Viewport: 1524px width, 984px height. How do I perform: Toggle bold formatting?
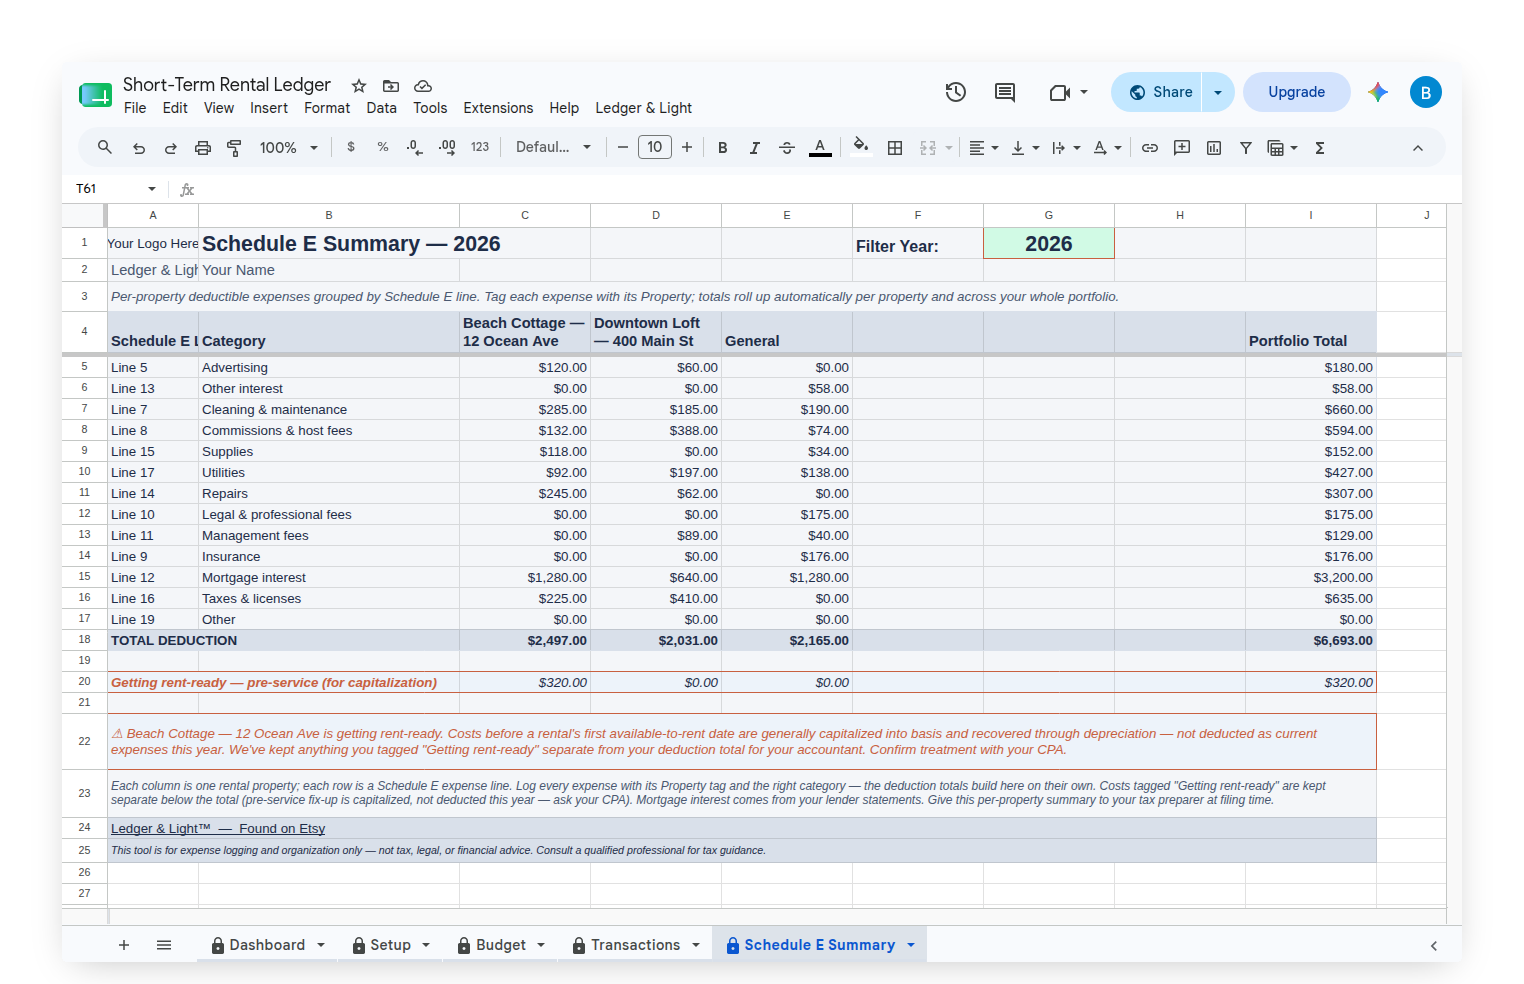pos(723,148)
